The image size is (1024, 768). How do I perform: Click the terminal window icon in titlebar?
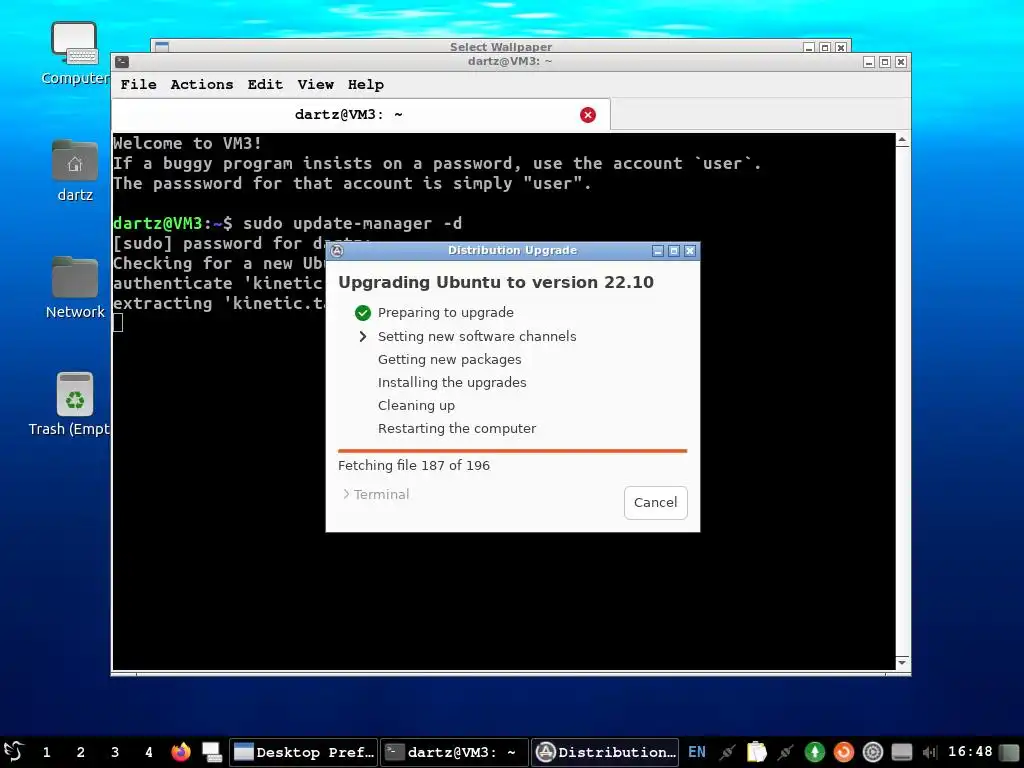pos(122,62)
